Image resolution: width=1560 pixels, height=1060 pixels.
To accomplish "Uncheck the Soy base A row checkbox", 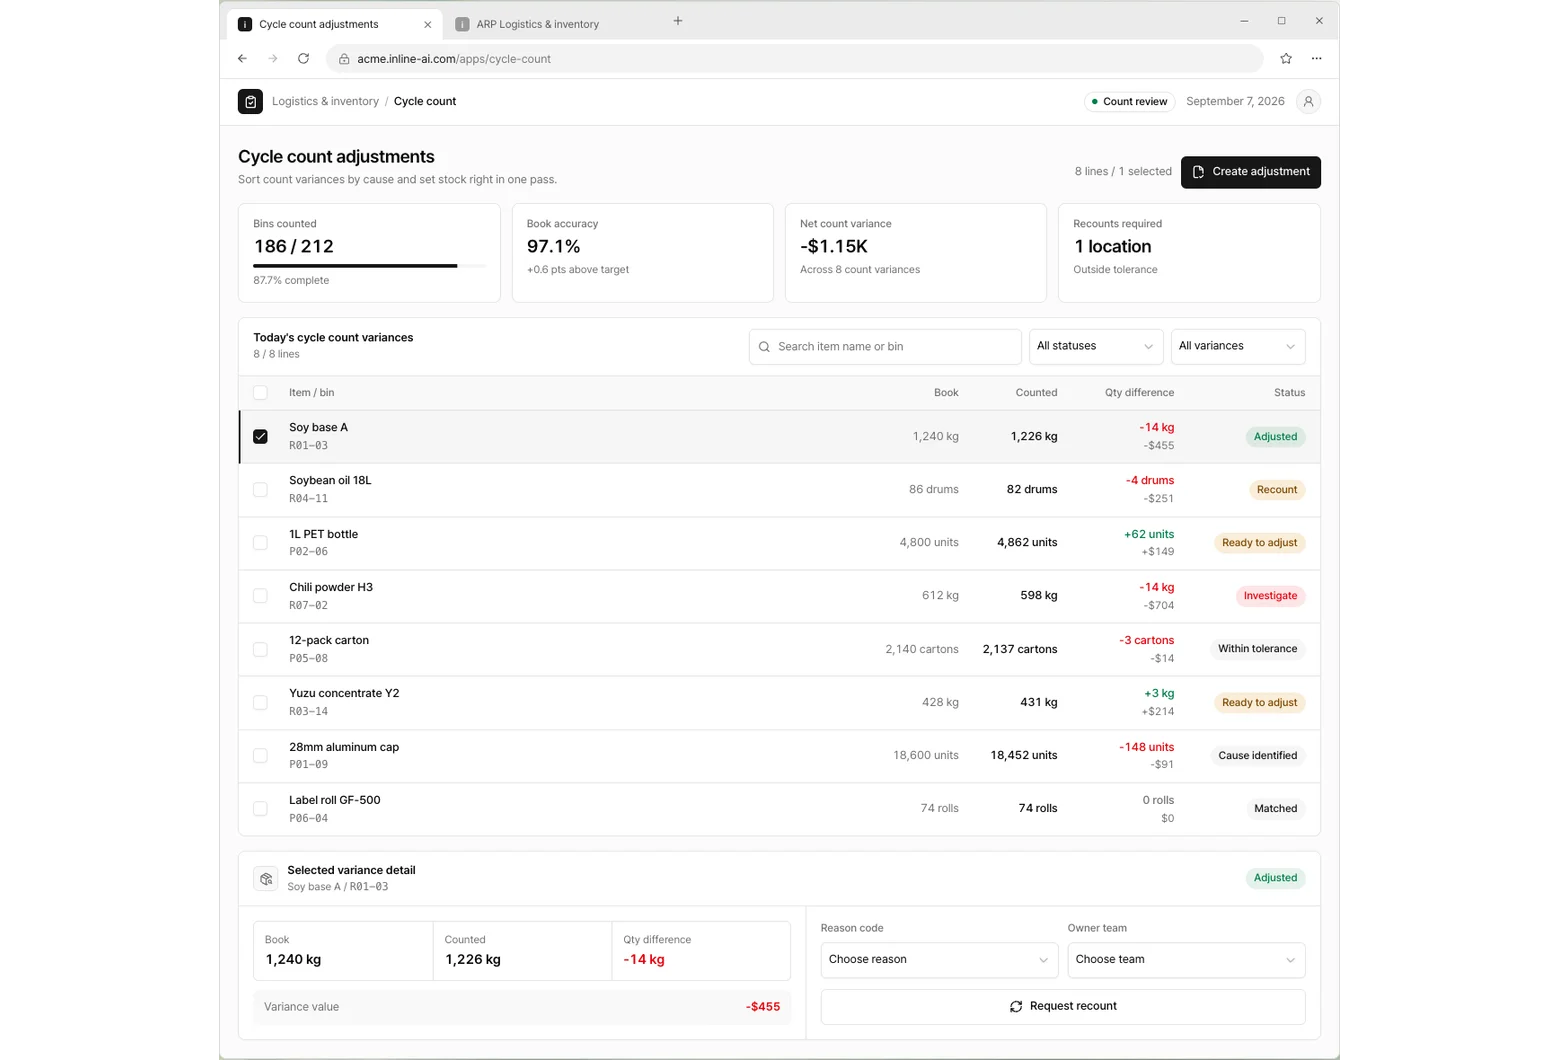I will click(x=260, y=437).
